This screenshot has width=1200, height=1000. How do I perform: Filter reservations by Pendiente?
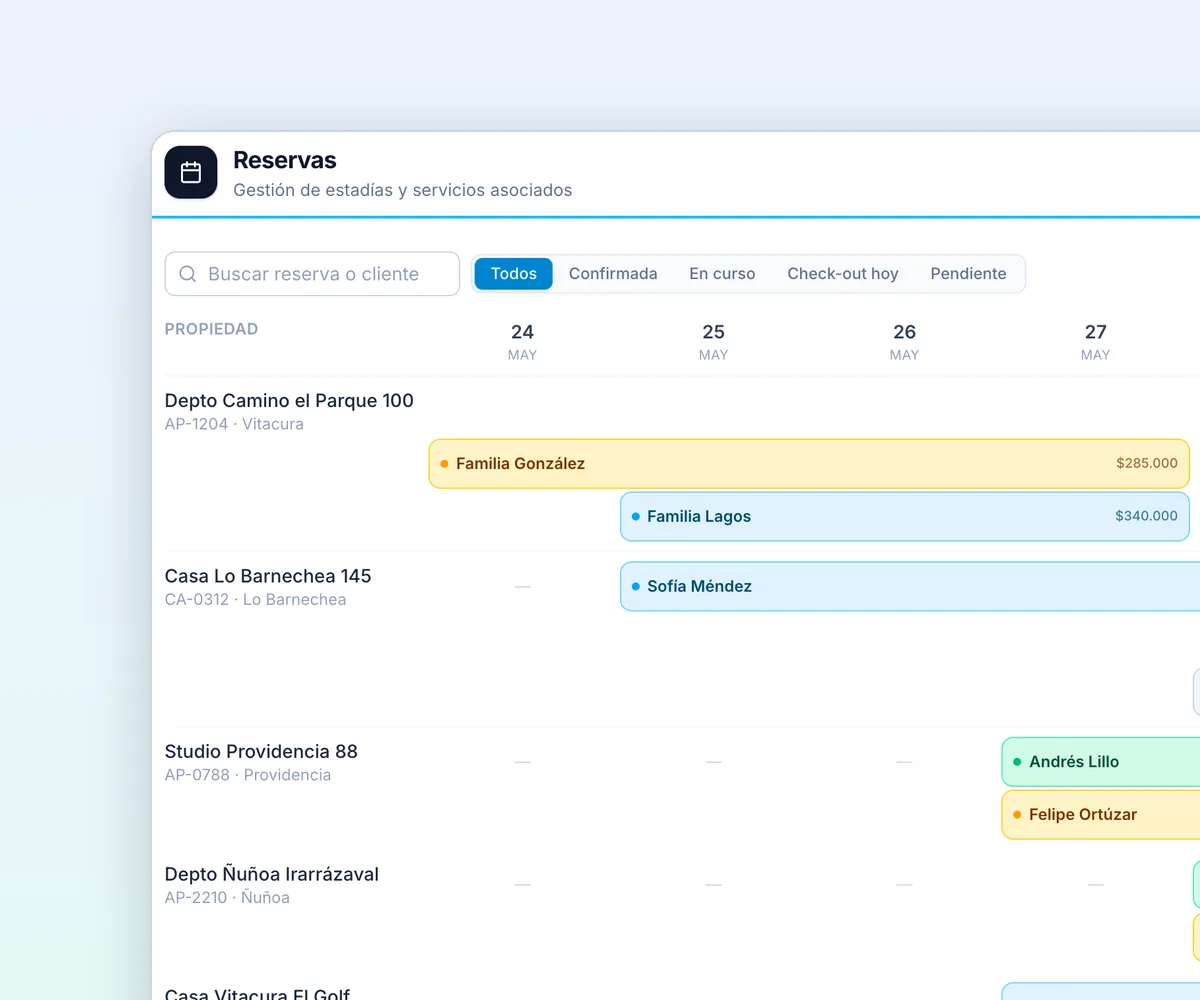pyautogui.click(x=968, y=274)
